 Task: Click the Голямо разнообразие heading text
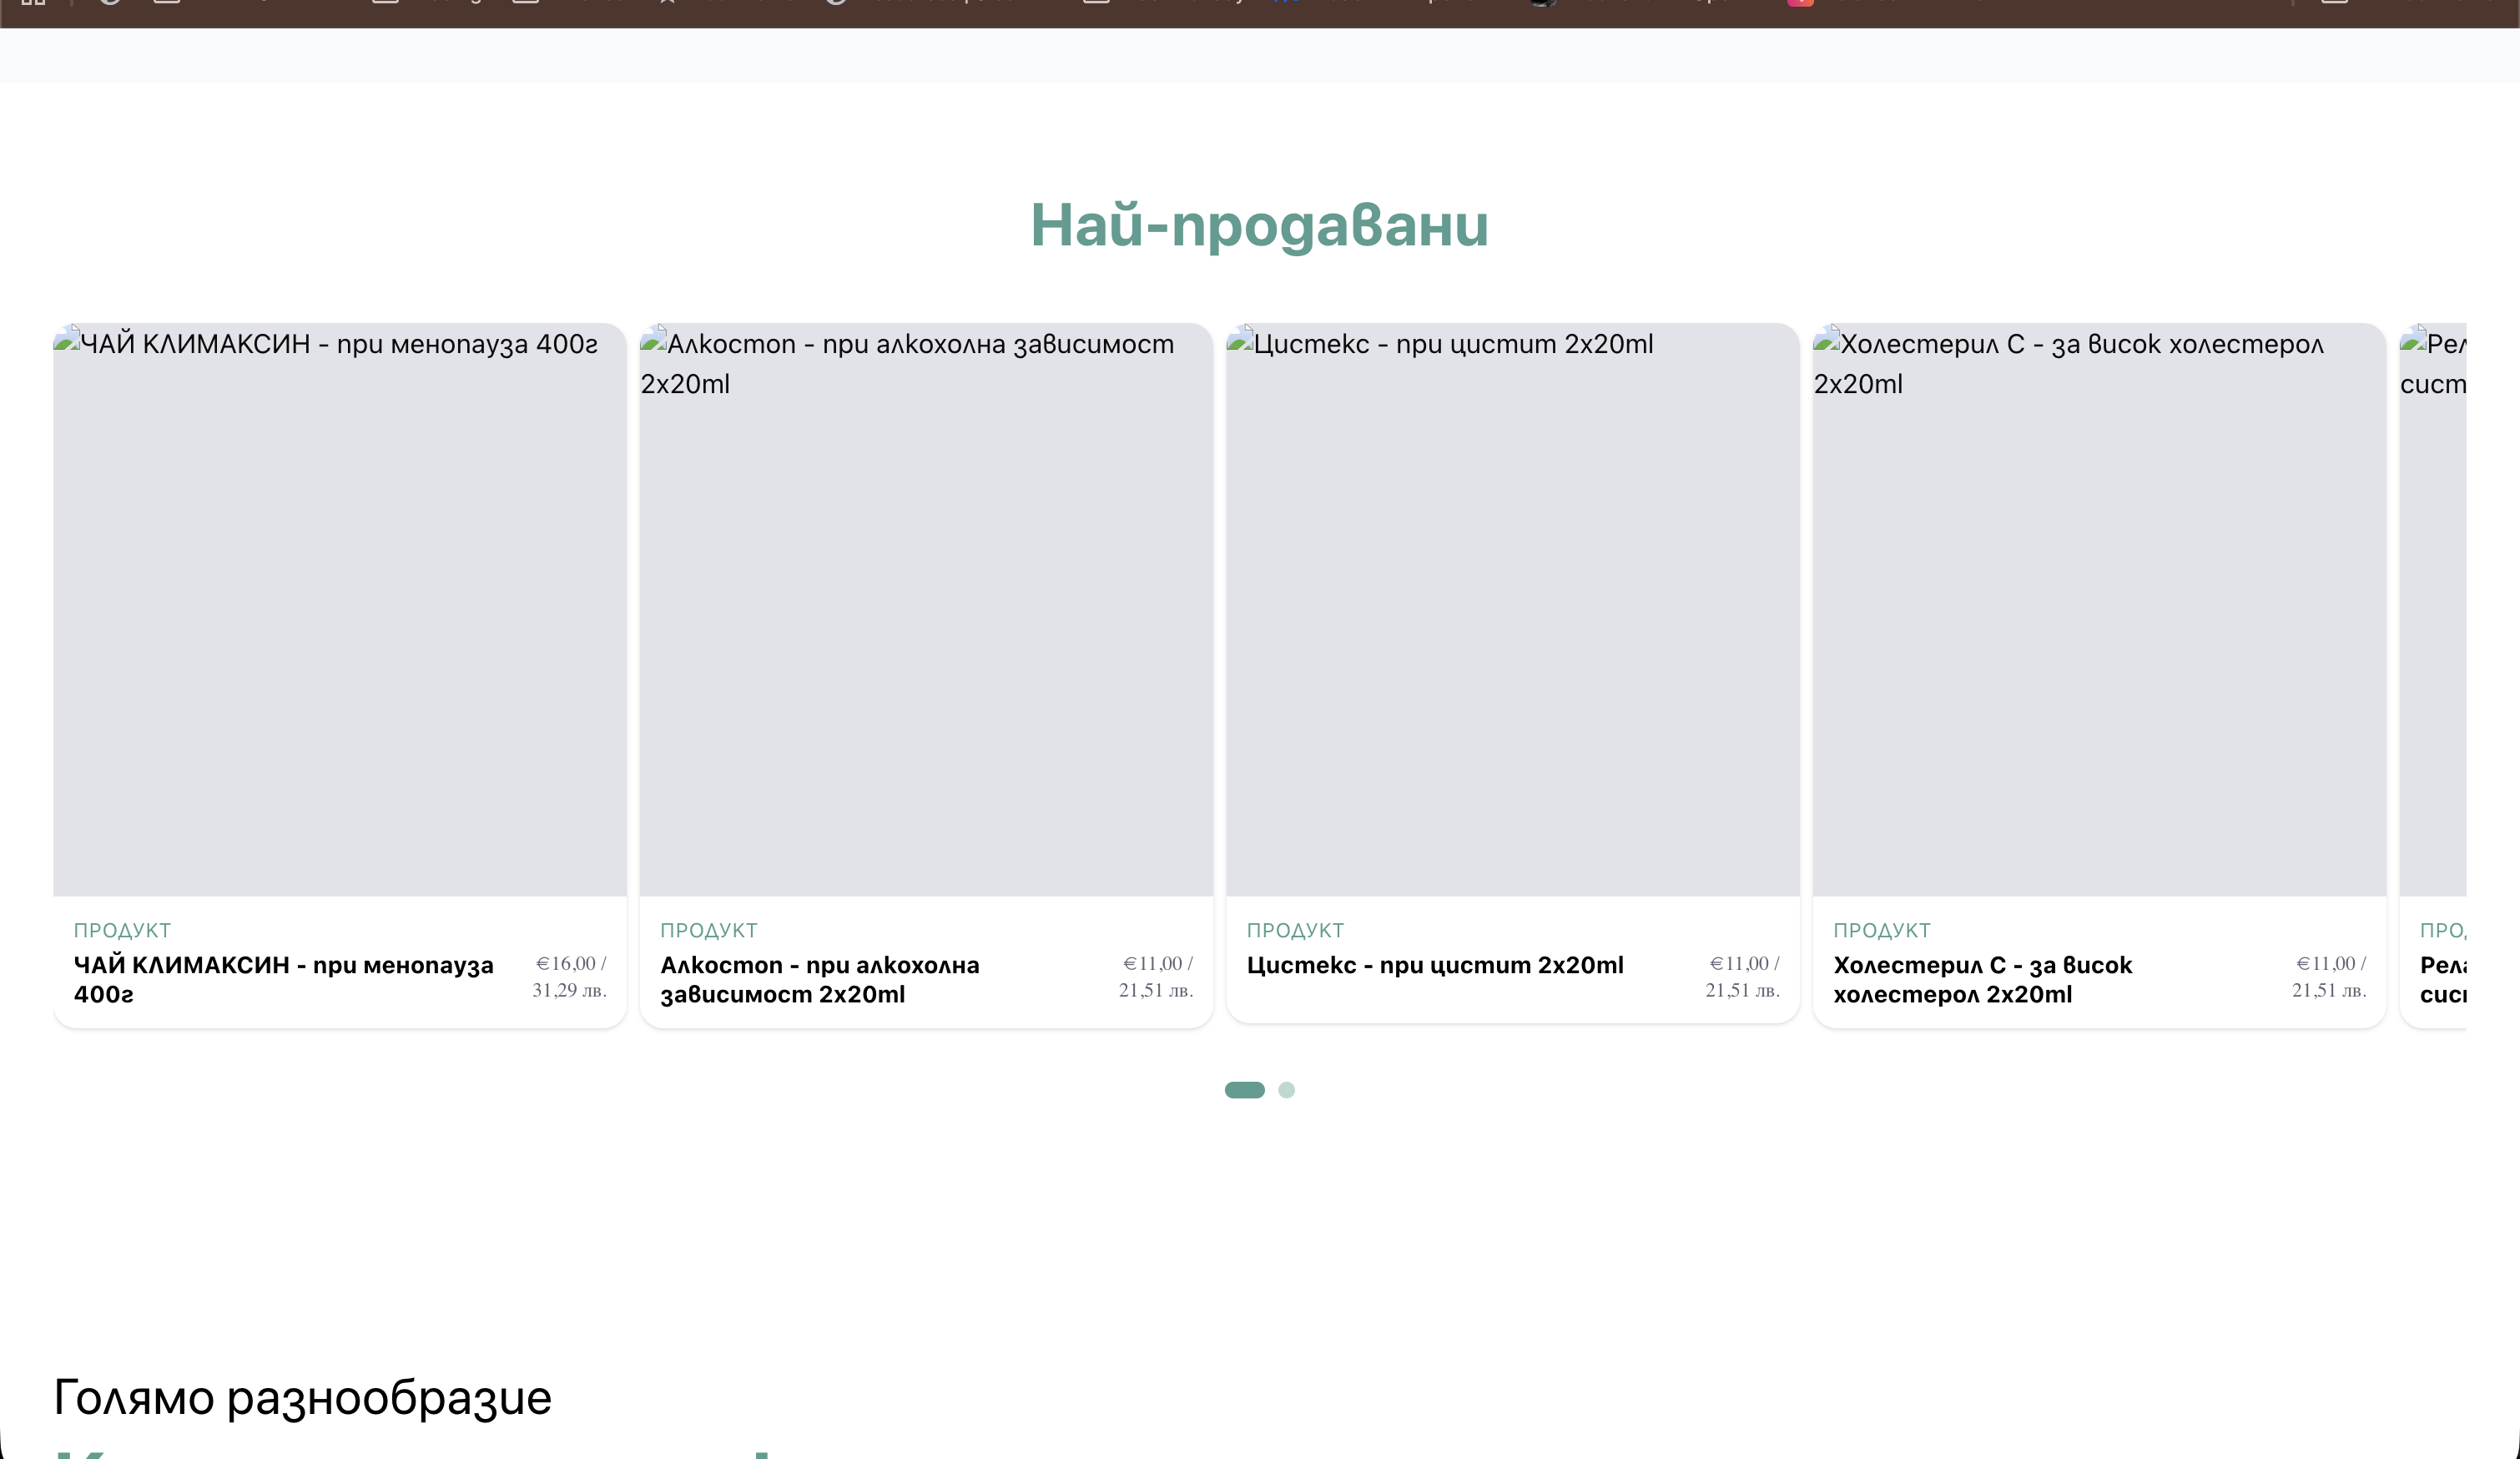[x=302, y=1397]
